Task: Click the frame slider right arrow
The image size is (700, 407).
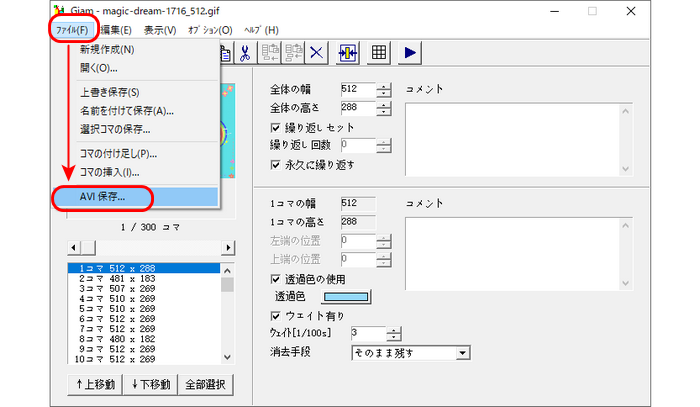Action: coord(228,248)
